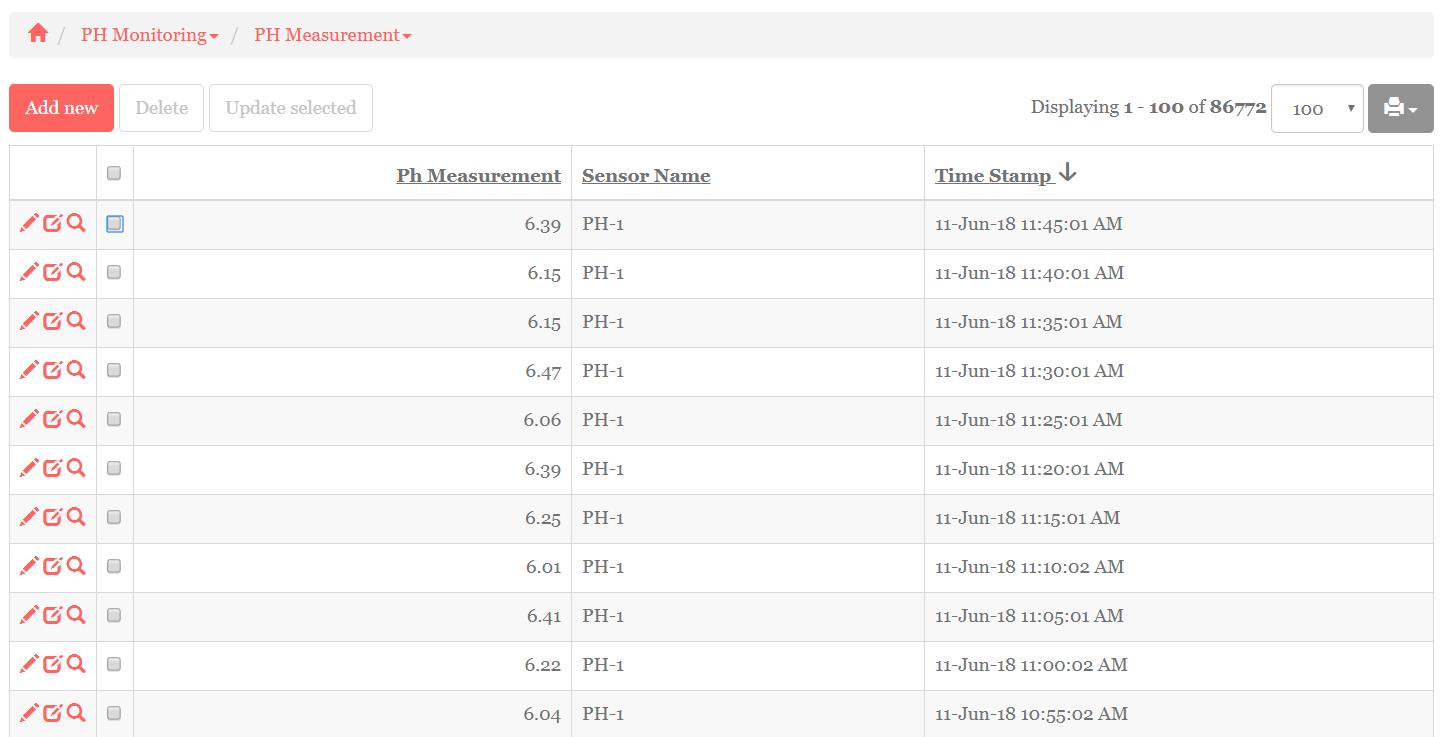Click pencil edit icon for 11:30:01 AM row
The width and height of the screenshot is (1447, 737).
tap(29, 370)
